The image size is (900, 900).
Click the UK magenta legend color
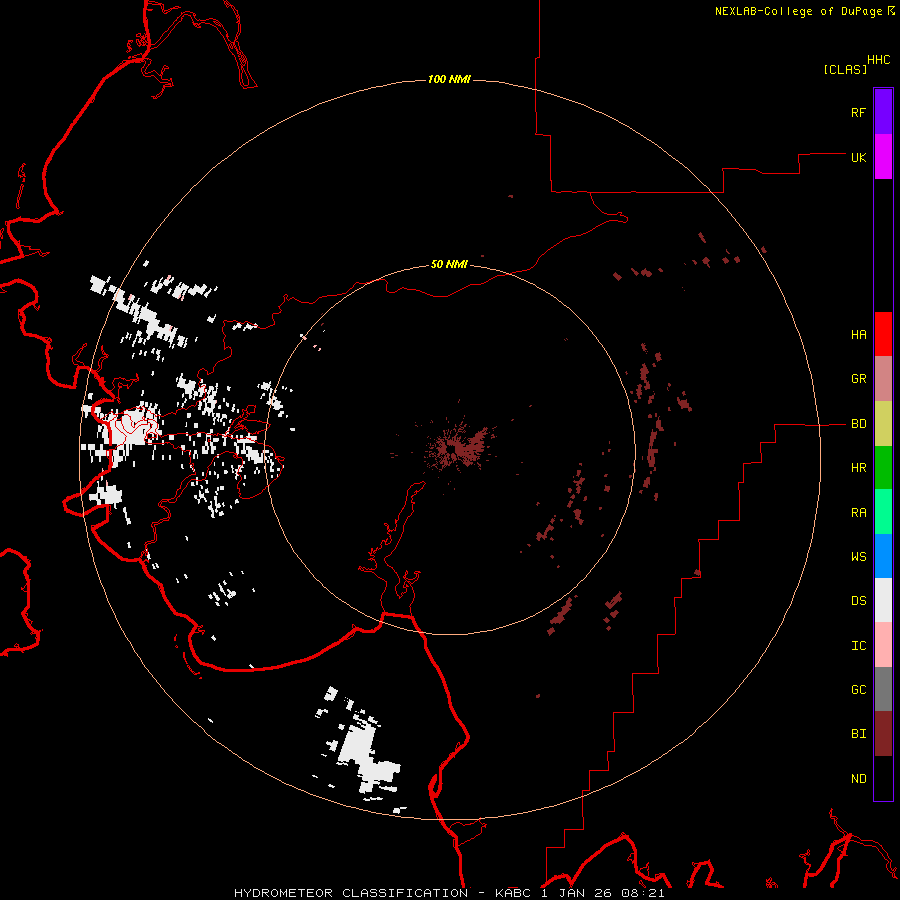click(x=883, y=157)
